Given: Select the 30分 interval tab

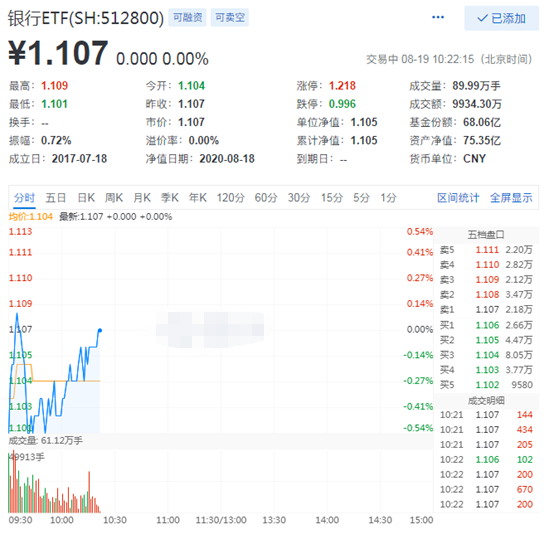Looking at the screenshot, I should [x=299, y=197].
